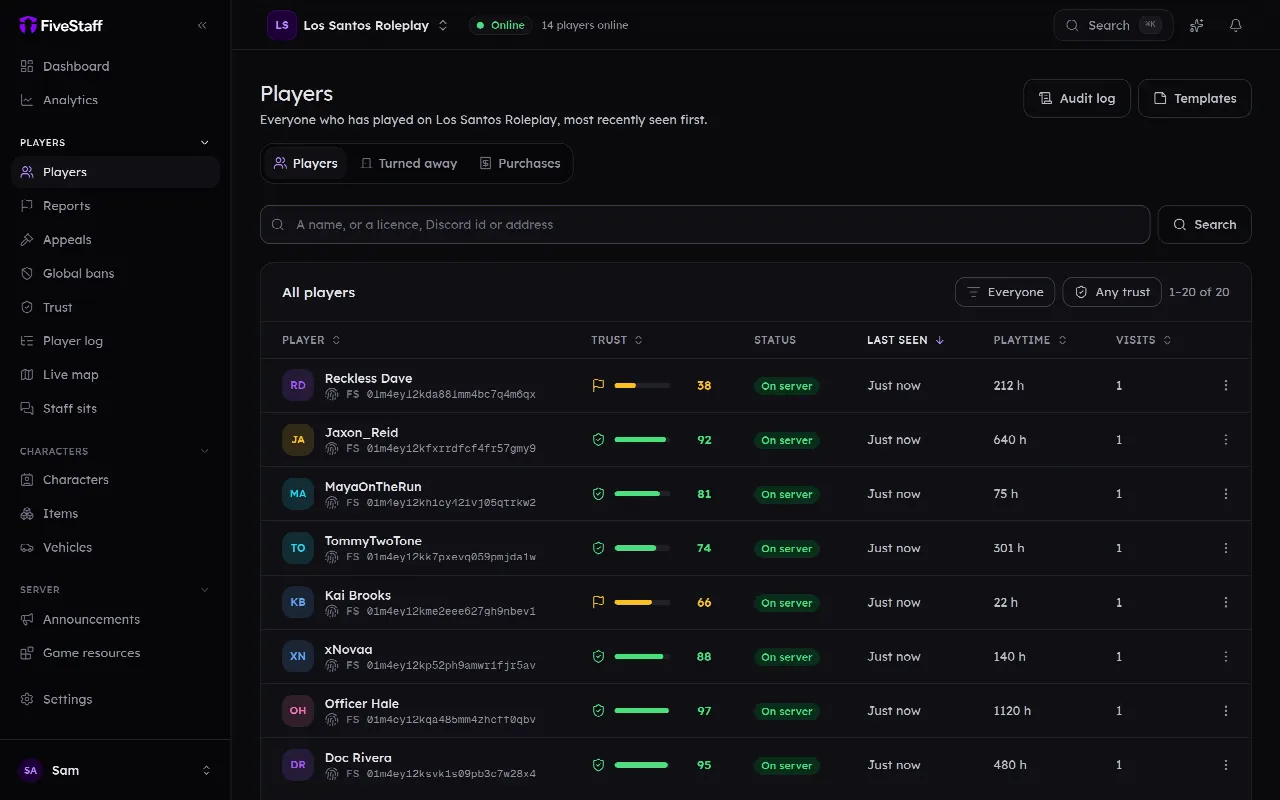
Task: Click the shield trust icon for Jaxon_Reid
Action: point(599,440)
